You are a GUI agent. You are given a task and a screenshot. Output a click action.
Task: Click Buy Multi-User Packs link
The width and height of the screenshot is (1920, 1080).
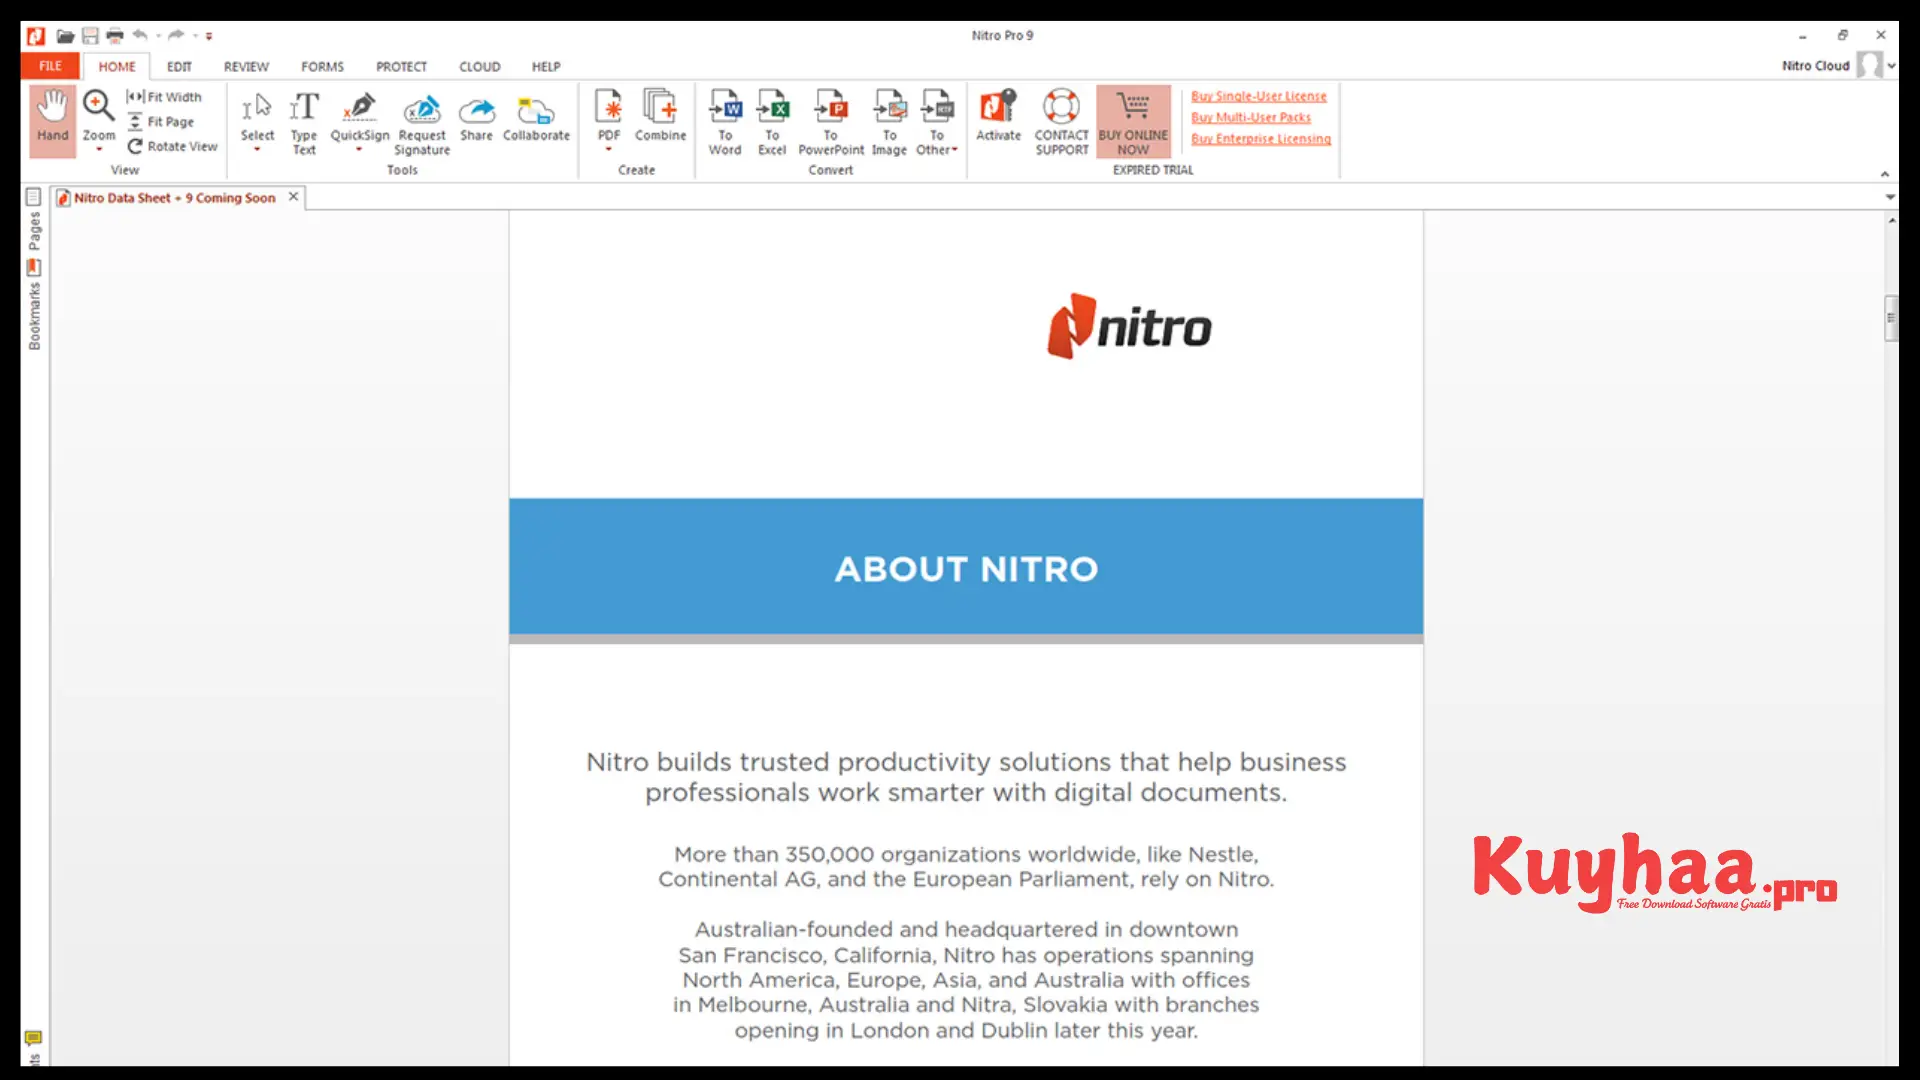pos(1251,117)
